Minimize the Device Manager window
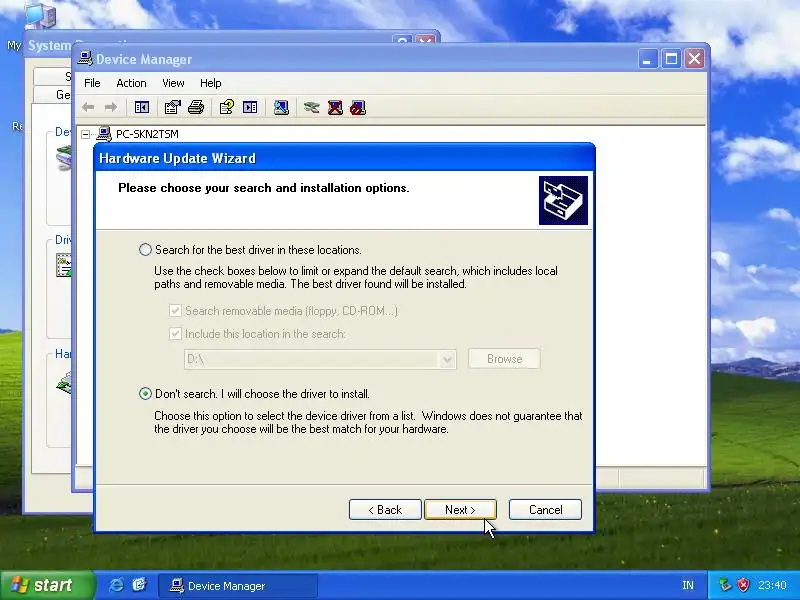This screenshot has width=800, height=600. coord(647,59)
